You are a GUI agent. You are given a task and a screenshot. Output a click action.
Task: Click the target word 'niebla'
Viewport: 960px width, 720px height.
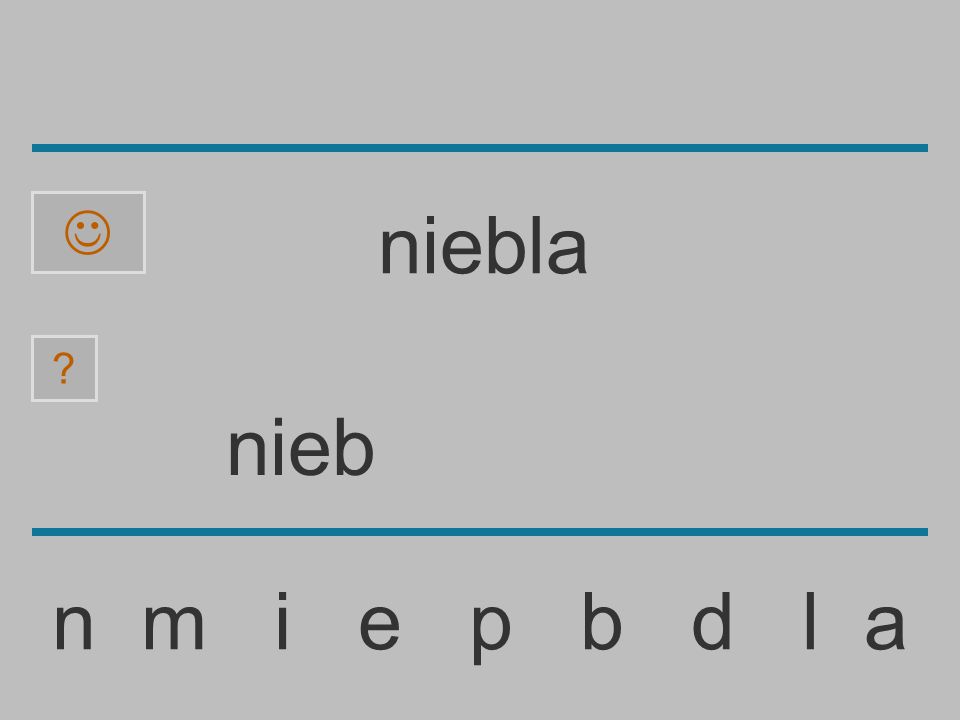(x=484, y=246)
